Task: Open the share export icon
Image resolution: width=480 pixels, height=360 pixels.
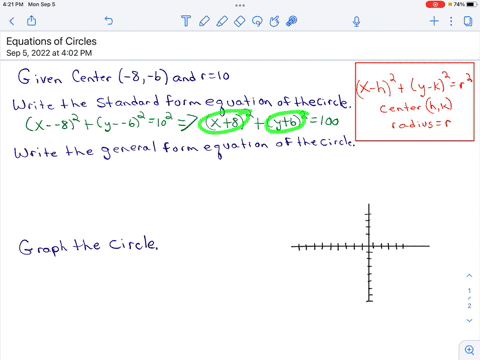Action: point(31,21)
